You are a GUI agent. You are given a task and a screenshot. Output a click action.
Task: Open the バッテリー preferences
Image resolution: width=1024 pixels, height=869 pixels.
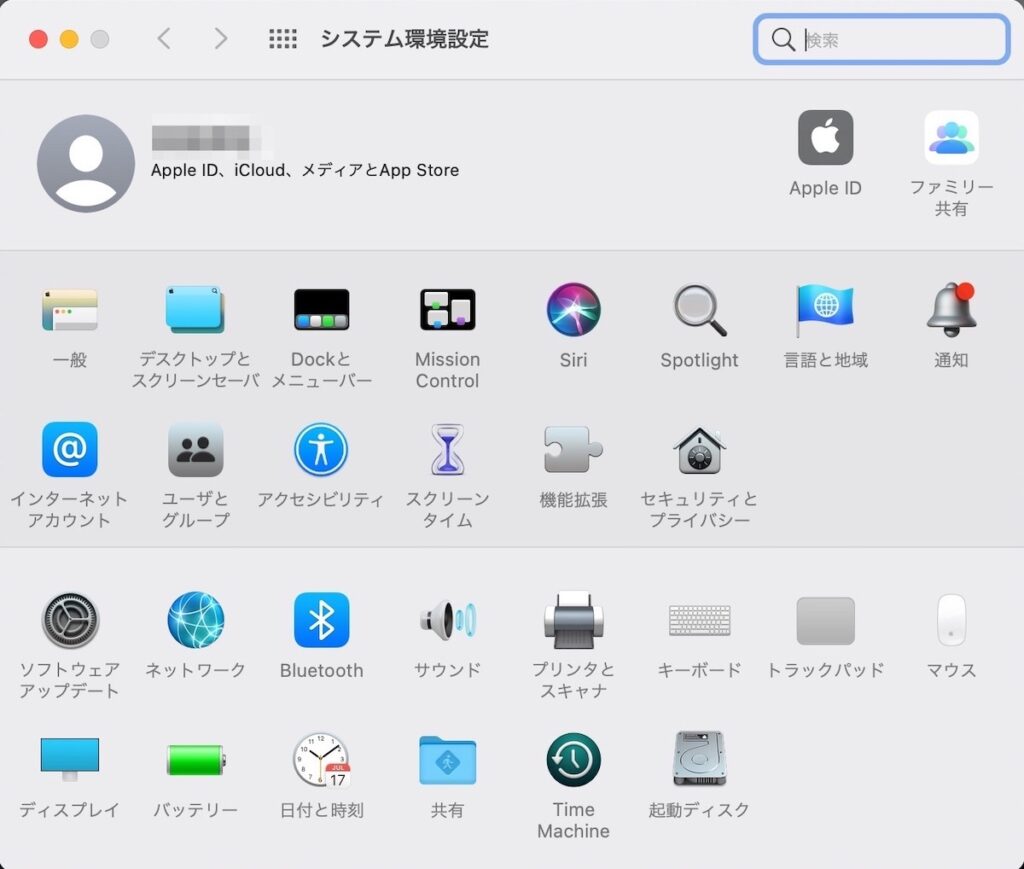[195, 760]
